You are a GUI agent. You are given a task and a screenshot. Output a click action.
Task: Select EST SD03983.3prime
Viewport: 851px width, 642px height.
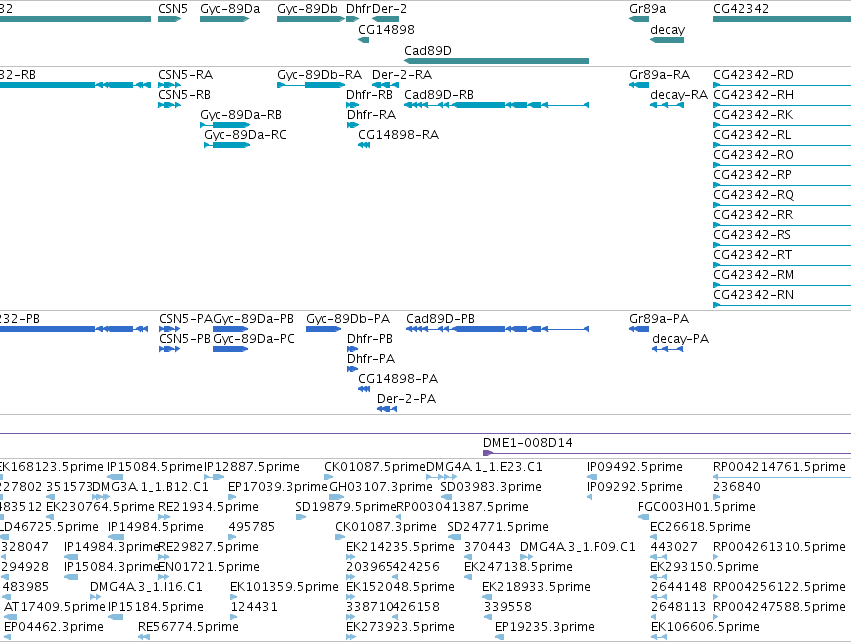[x=491, y=487]
